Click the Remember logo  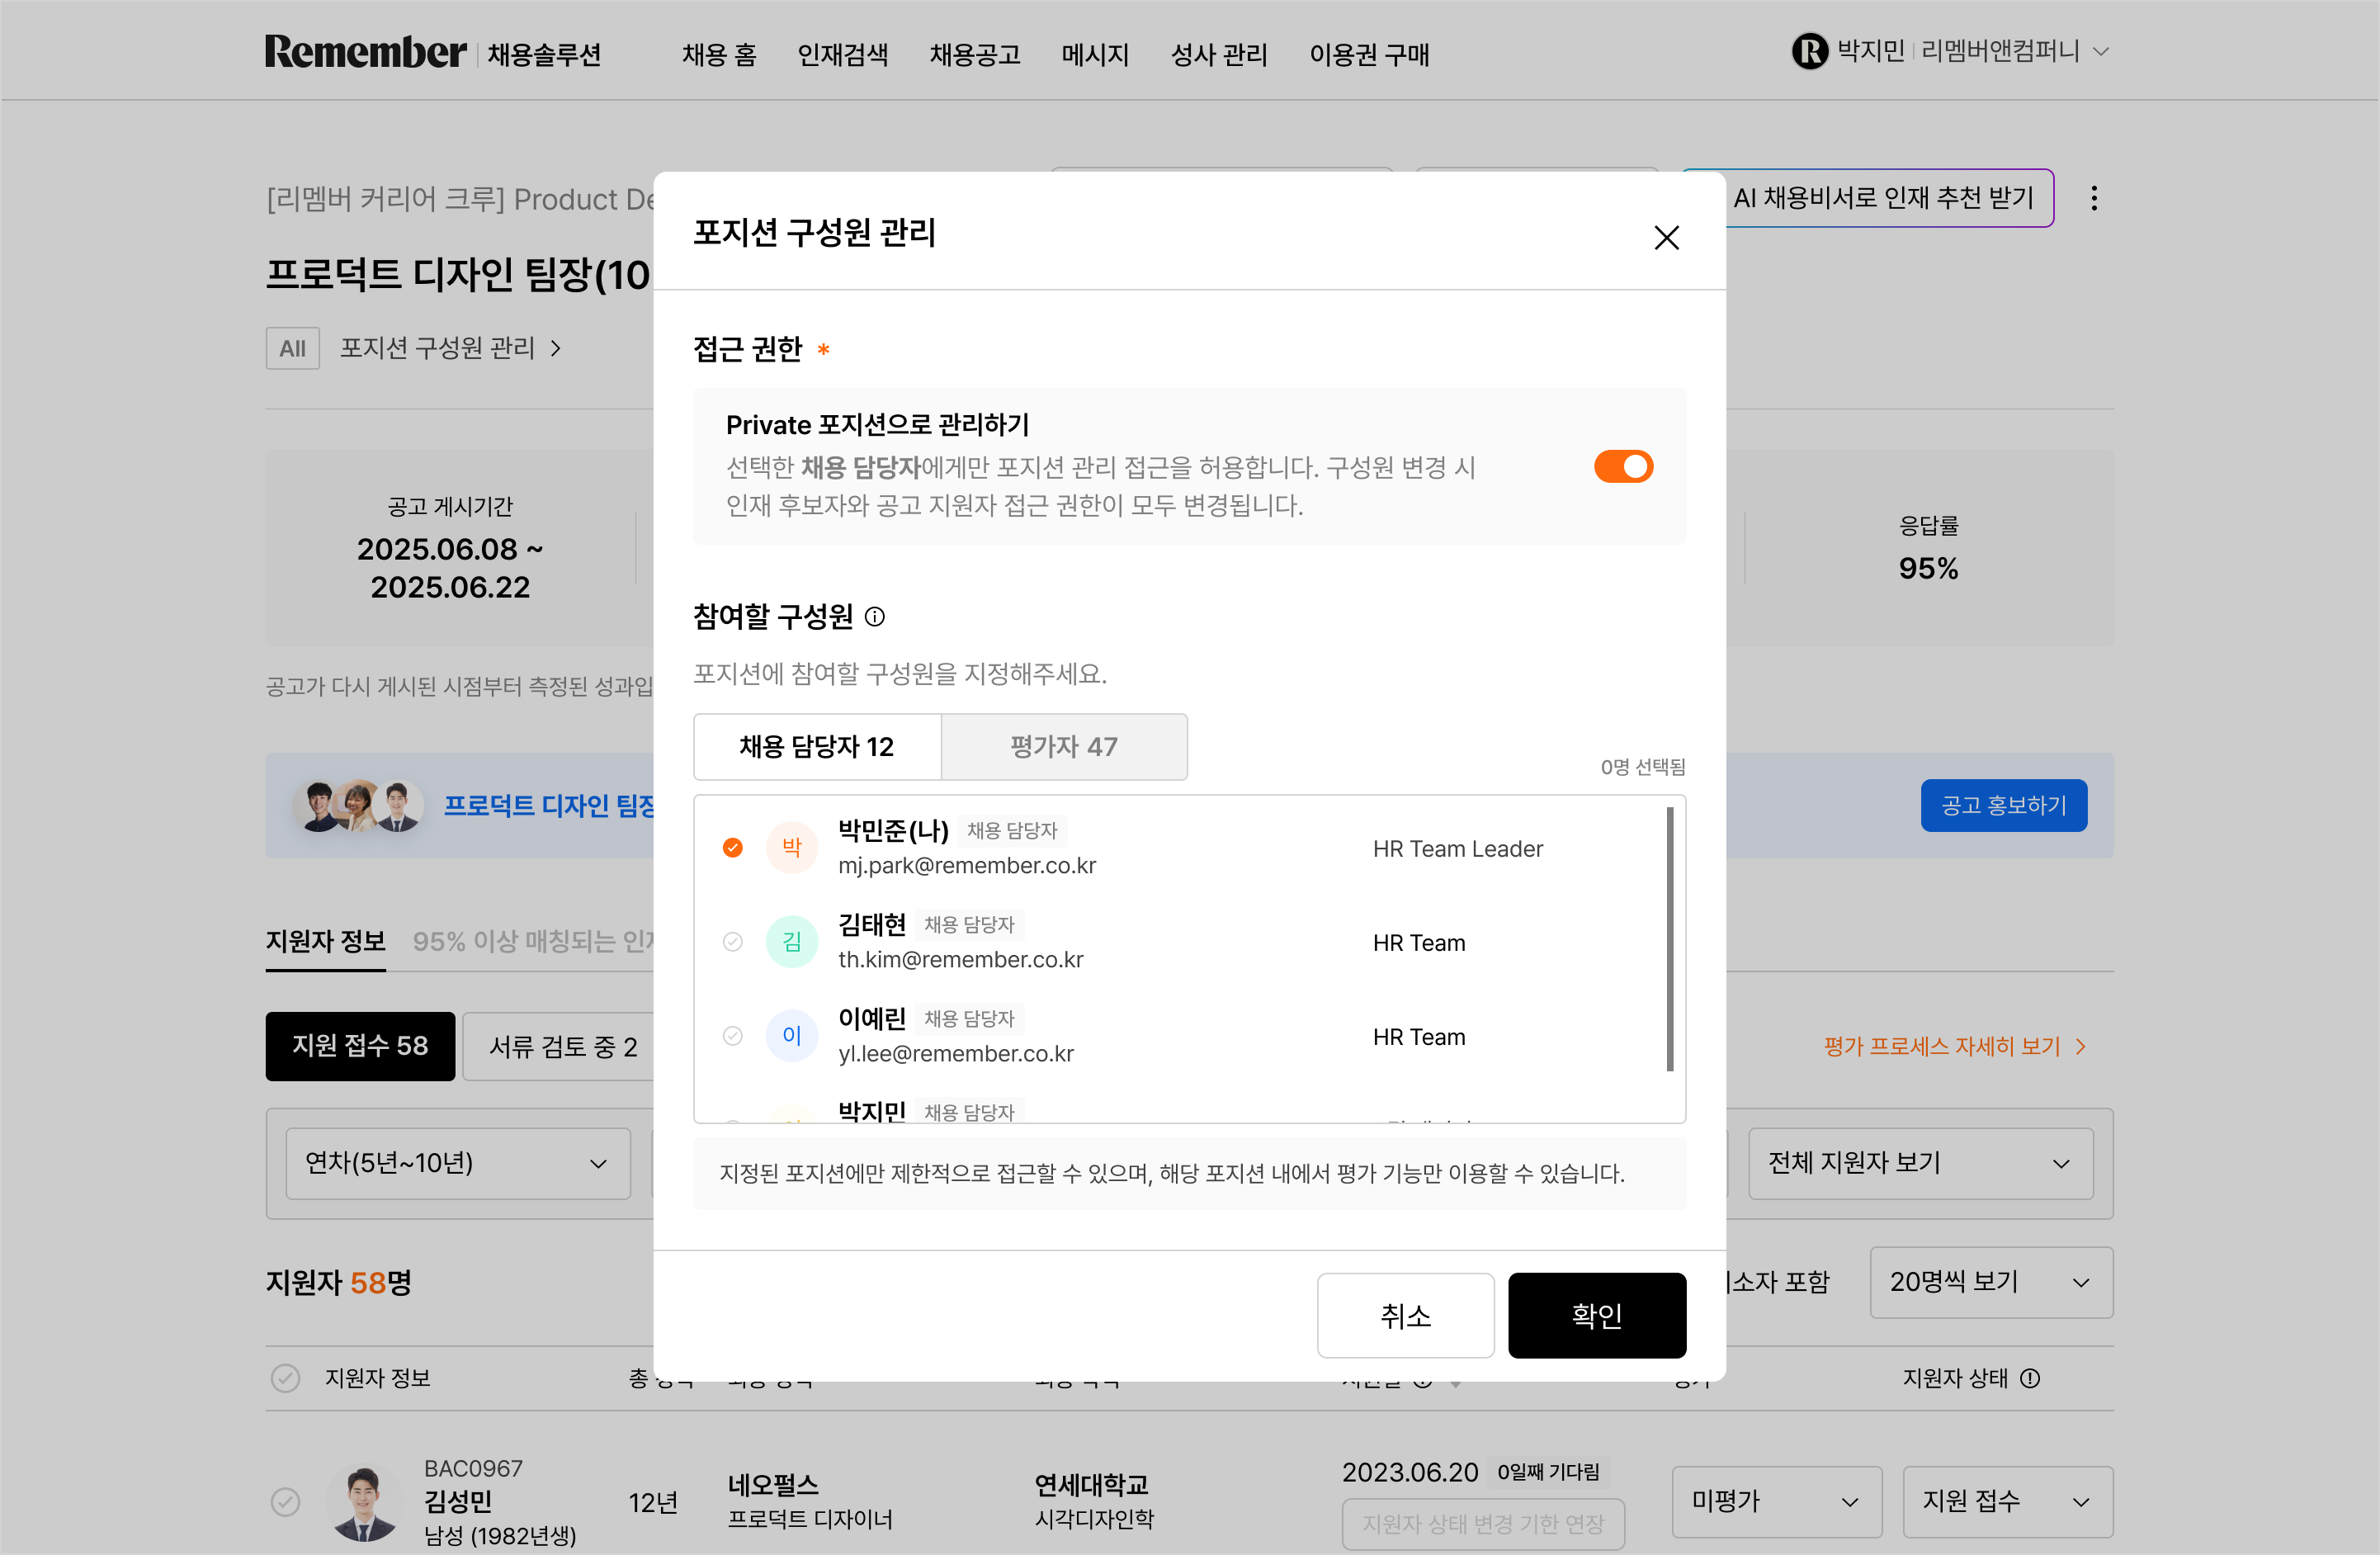click(x=366, y=52)
